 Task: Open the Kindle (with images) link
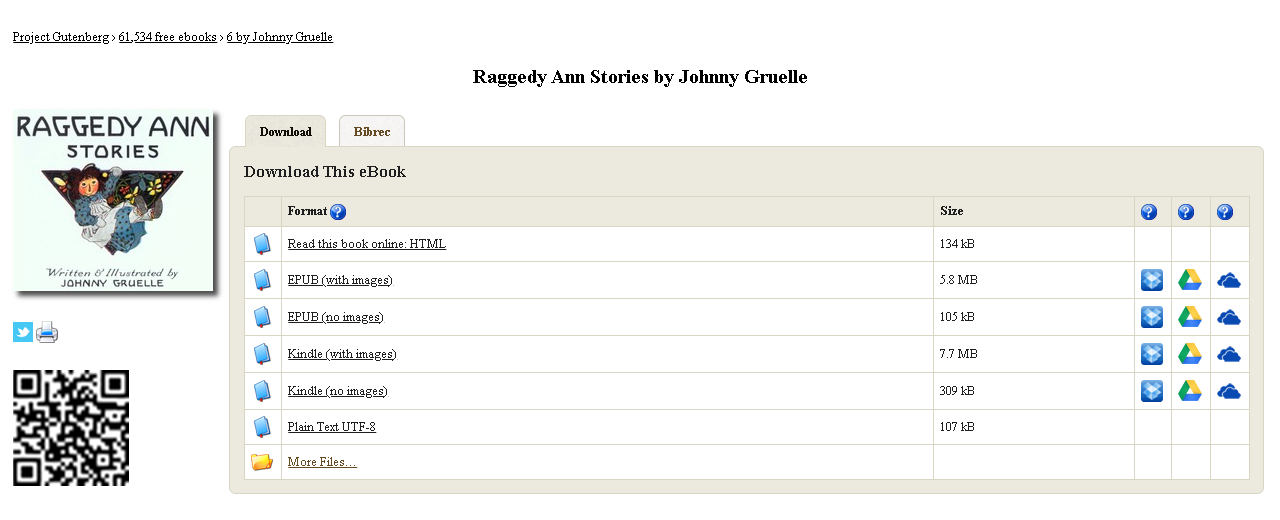341,354
